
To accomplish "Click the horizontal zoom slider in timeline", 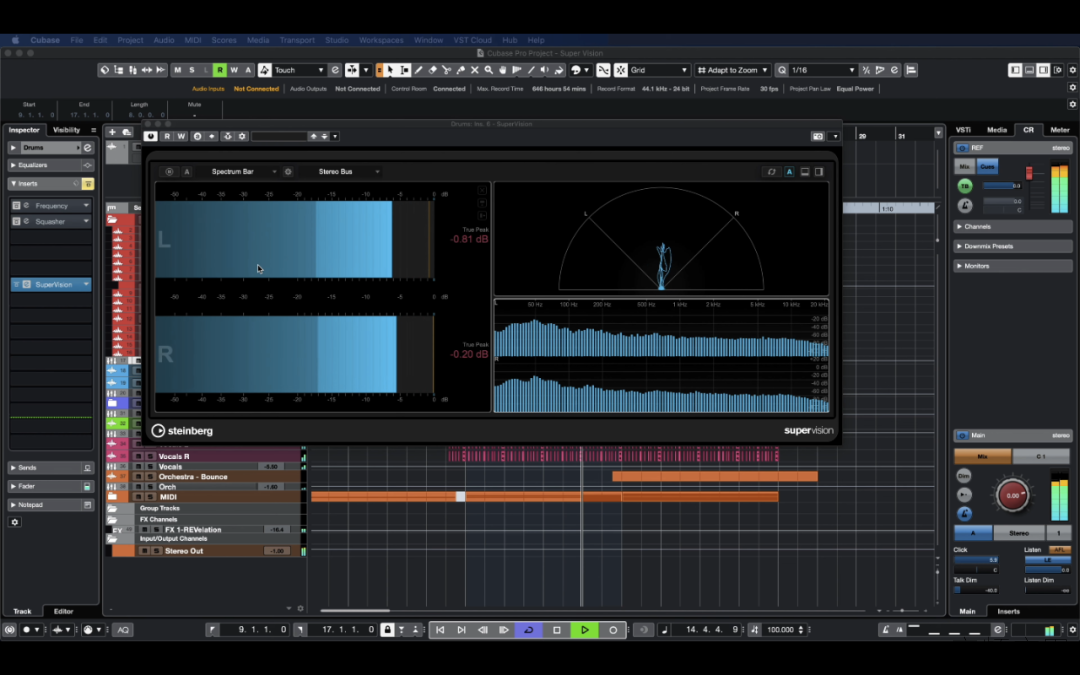I will point(902,611).
